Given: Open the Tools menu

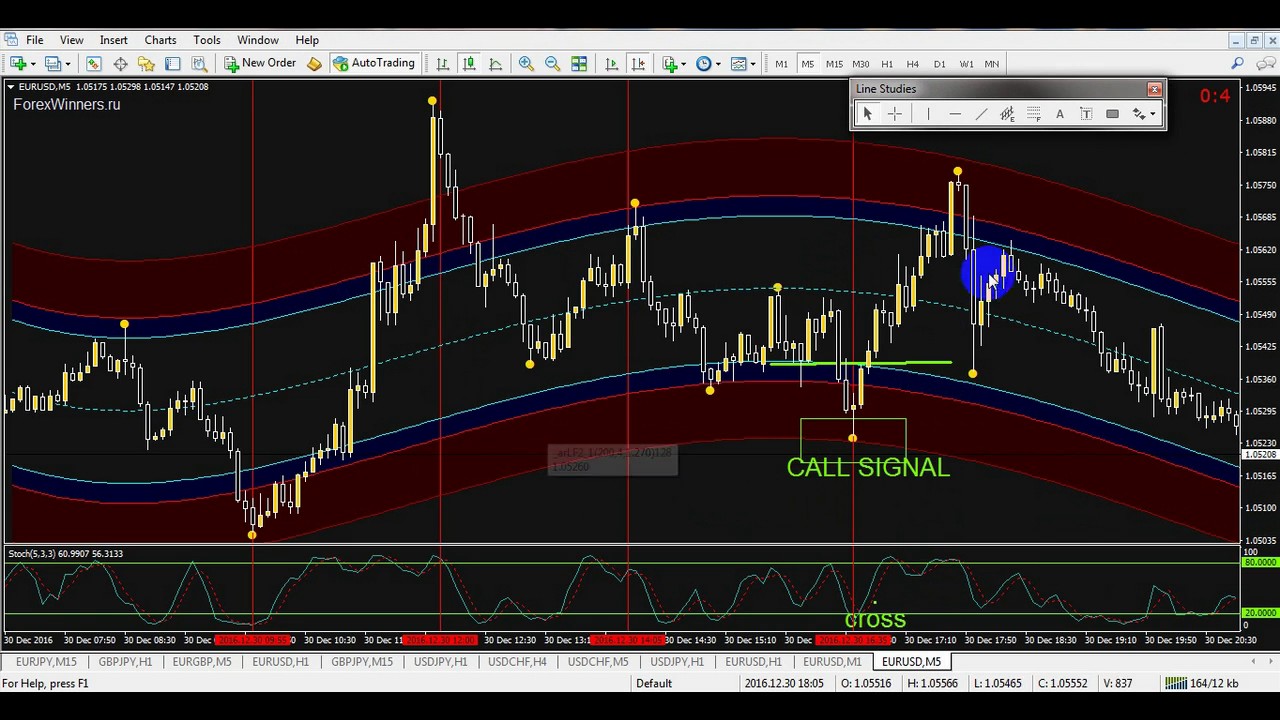Looking at the screenshot, I should pos(207,40).
